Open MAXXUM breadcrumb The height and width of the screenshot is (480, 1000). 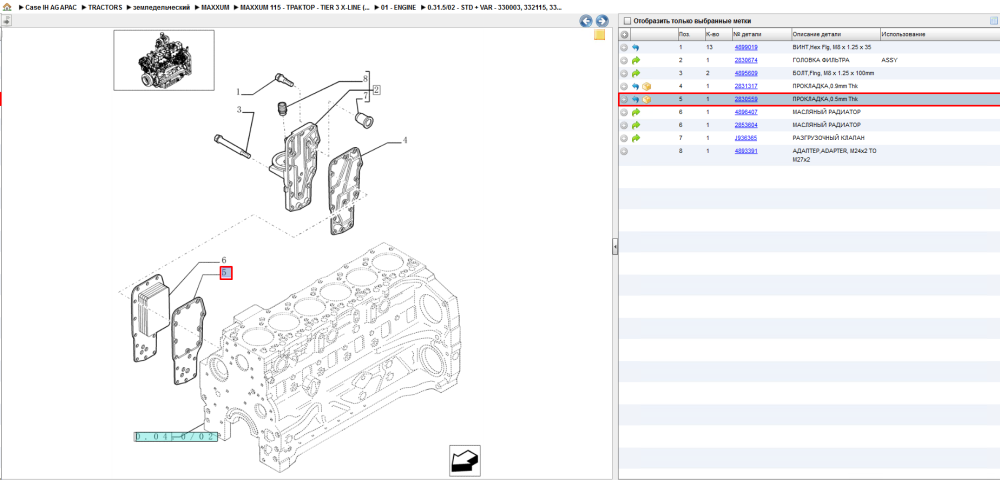215,7
